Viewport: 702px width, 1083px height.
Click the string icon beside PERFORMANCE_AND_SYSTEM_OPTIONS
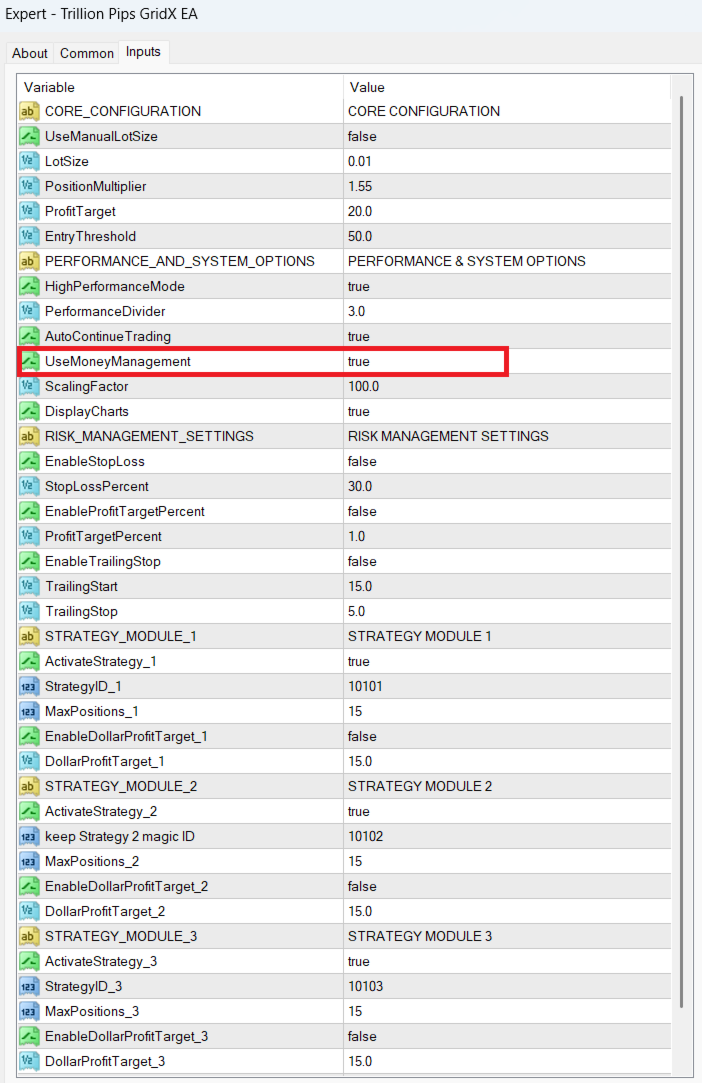click(28, 261)
